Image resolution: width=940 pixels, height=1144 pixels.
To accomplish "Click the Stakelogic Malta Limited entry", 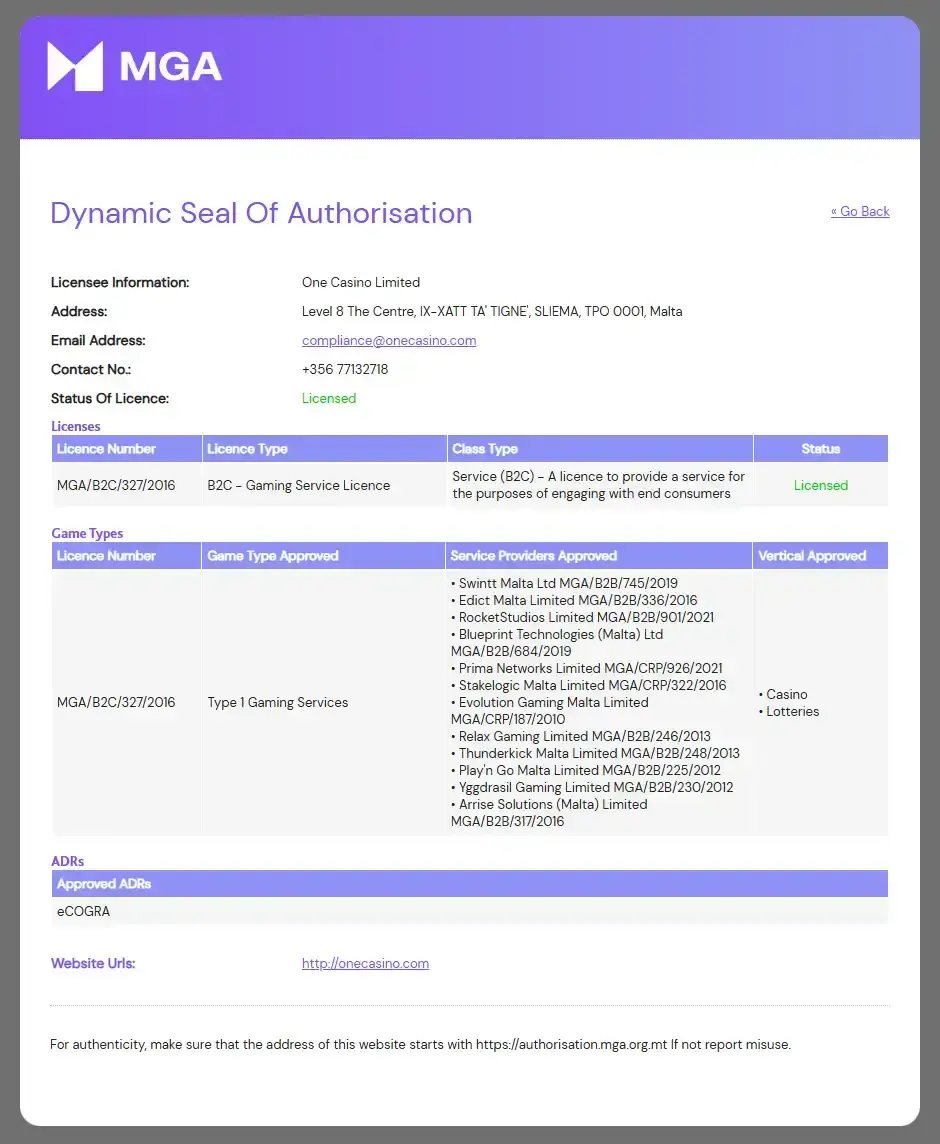I will point(589,685).
